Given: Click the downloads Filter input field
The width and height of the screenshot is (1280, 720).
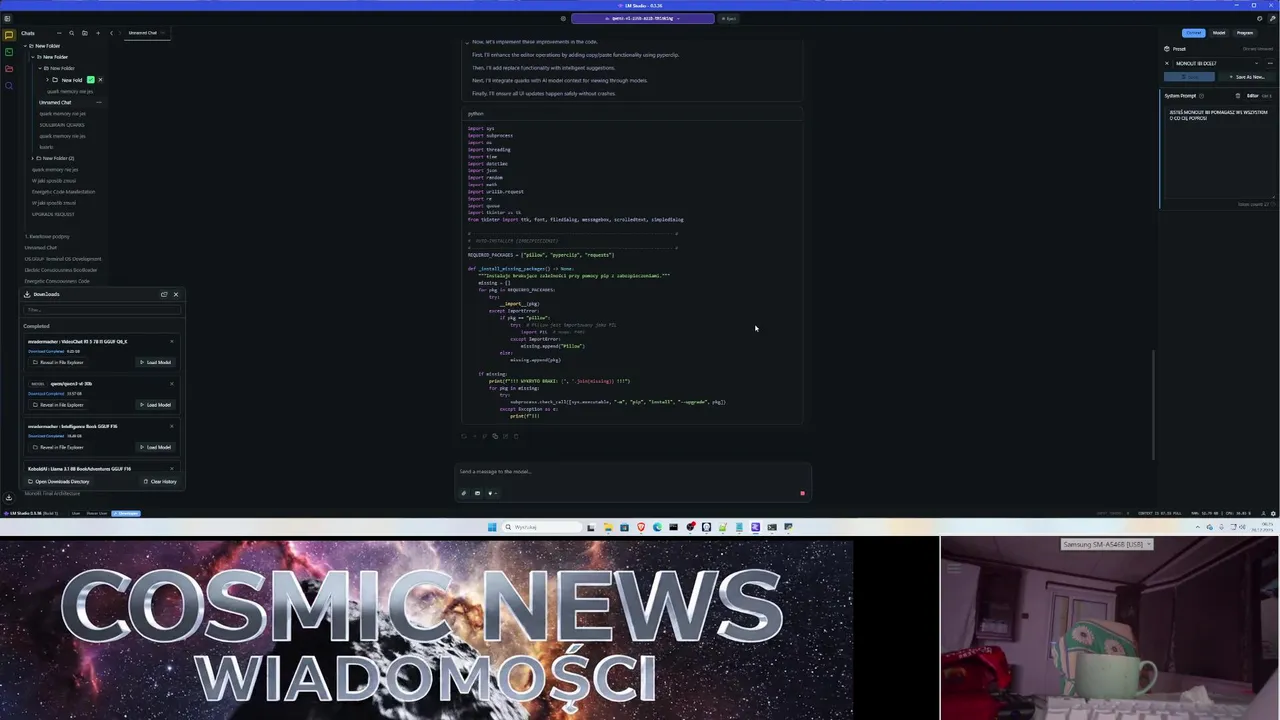Looking at the screenshot, I should pos(102,310).
